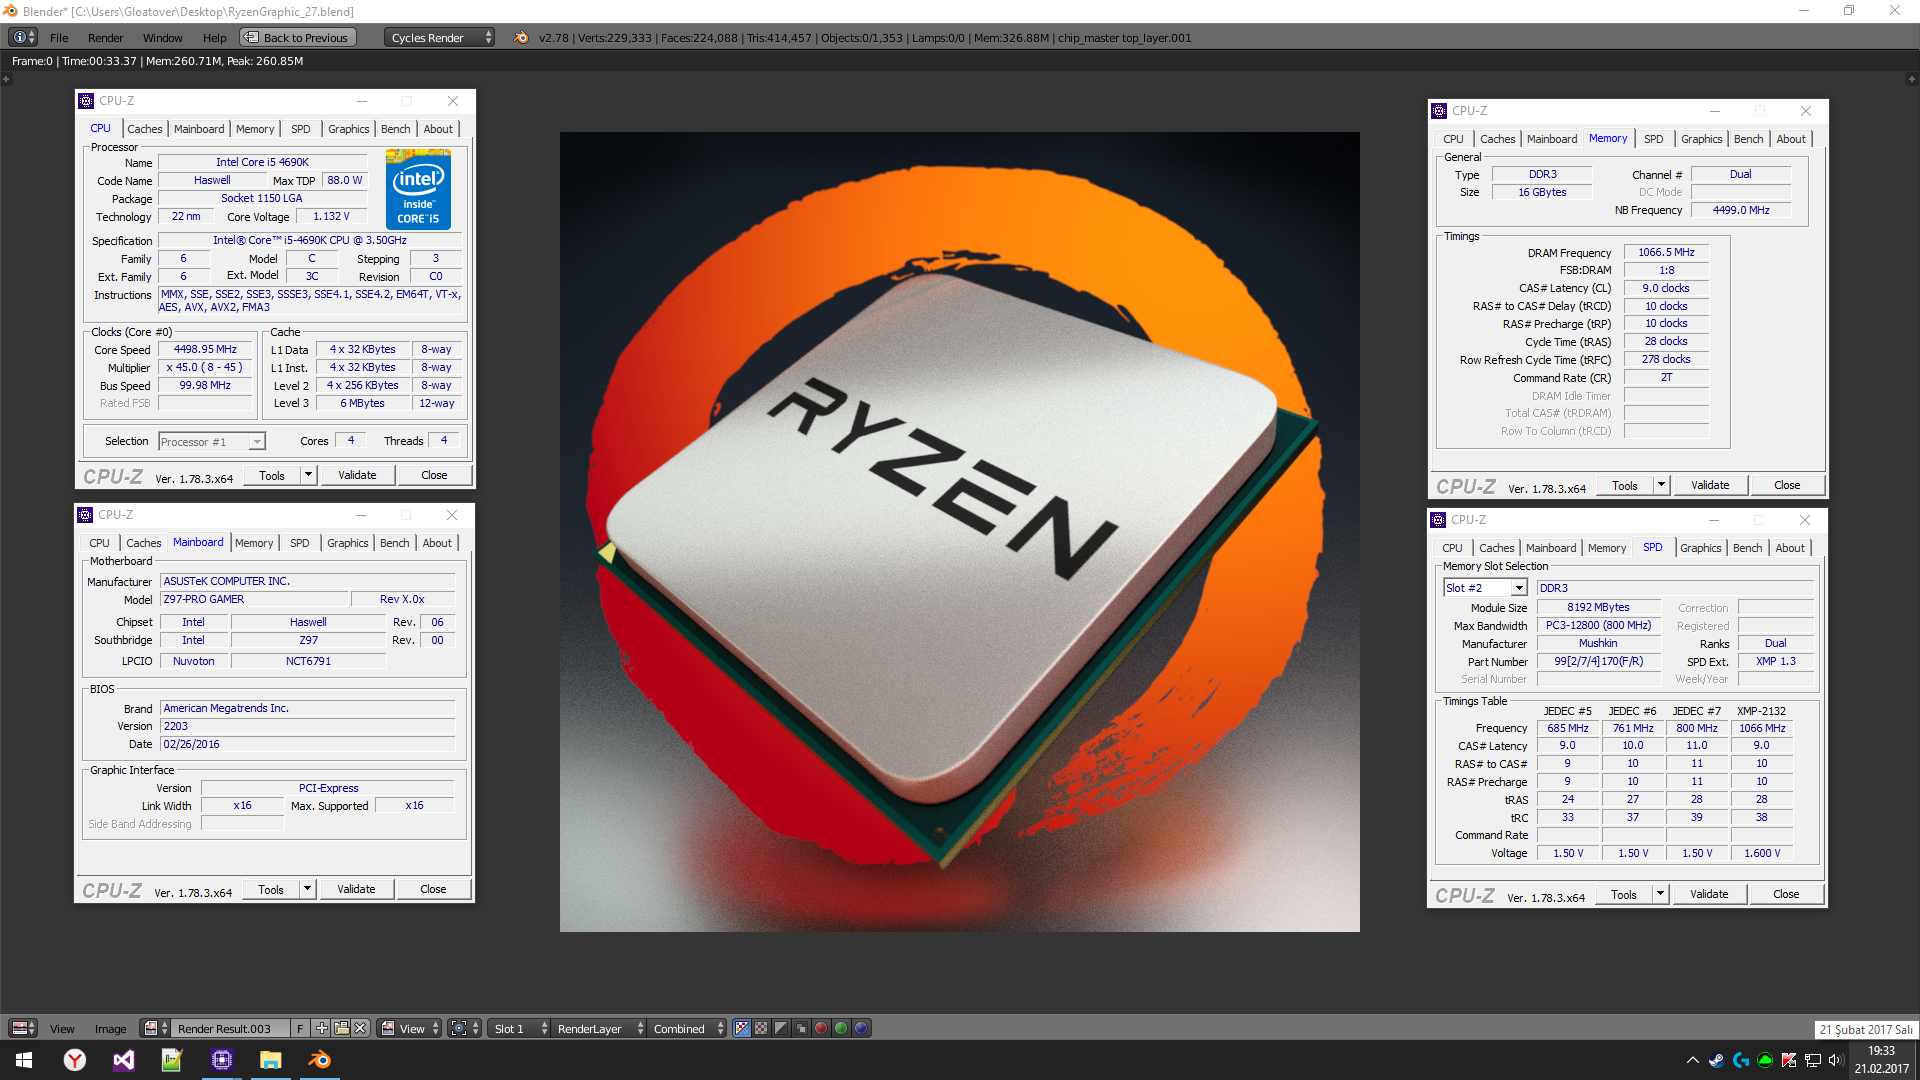Click the rendered Ryzen chip image
Screen dimensions: 1920x1080
coord(960,532)
